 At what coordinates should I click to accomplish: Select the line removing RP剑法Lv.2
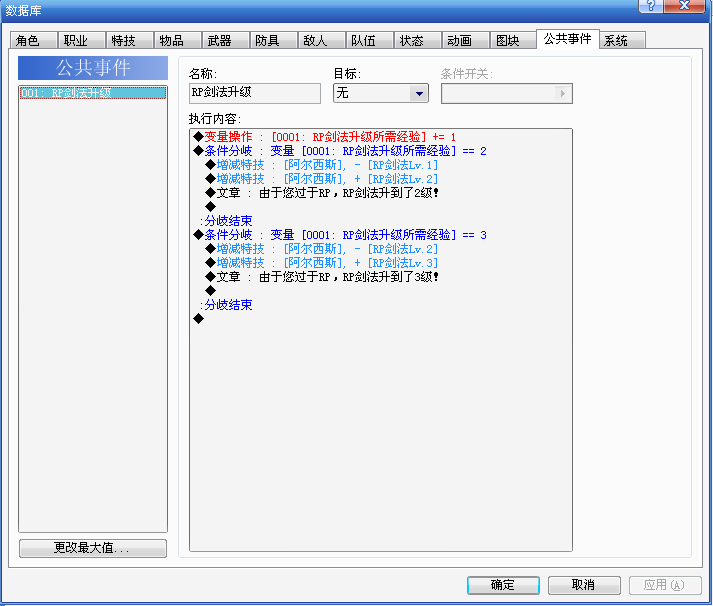tap(321, 249)
